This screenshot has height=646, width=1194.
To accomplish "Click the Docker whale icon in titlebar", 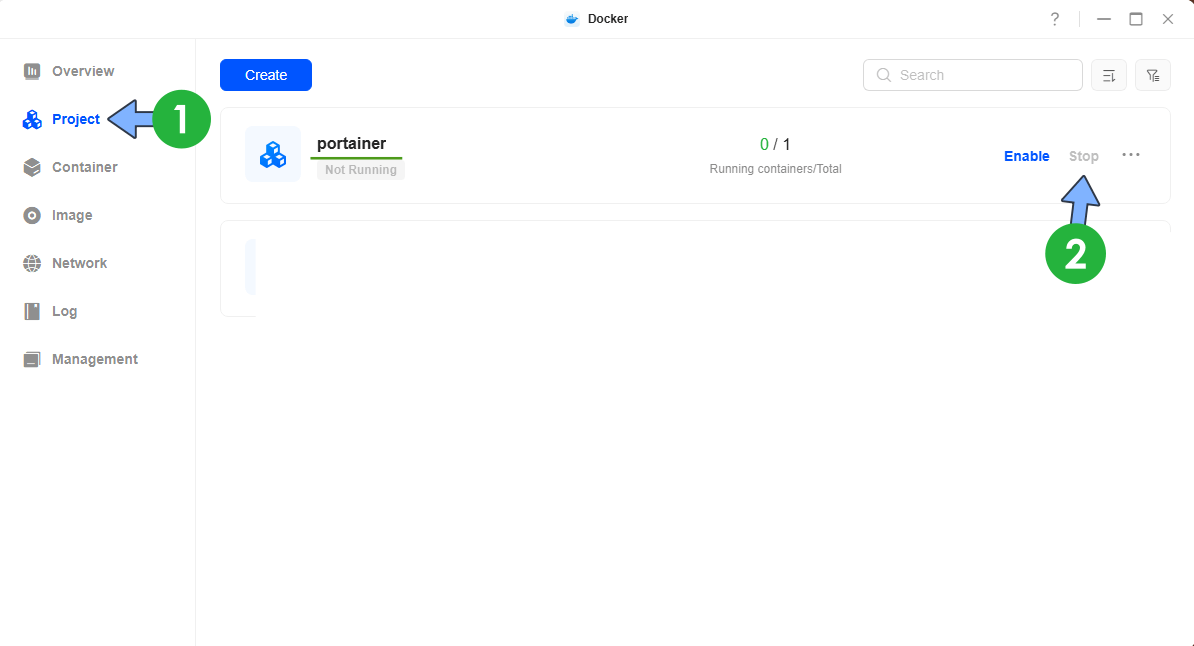I will [571, 18].
